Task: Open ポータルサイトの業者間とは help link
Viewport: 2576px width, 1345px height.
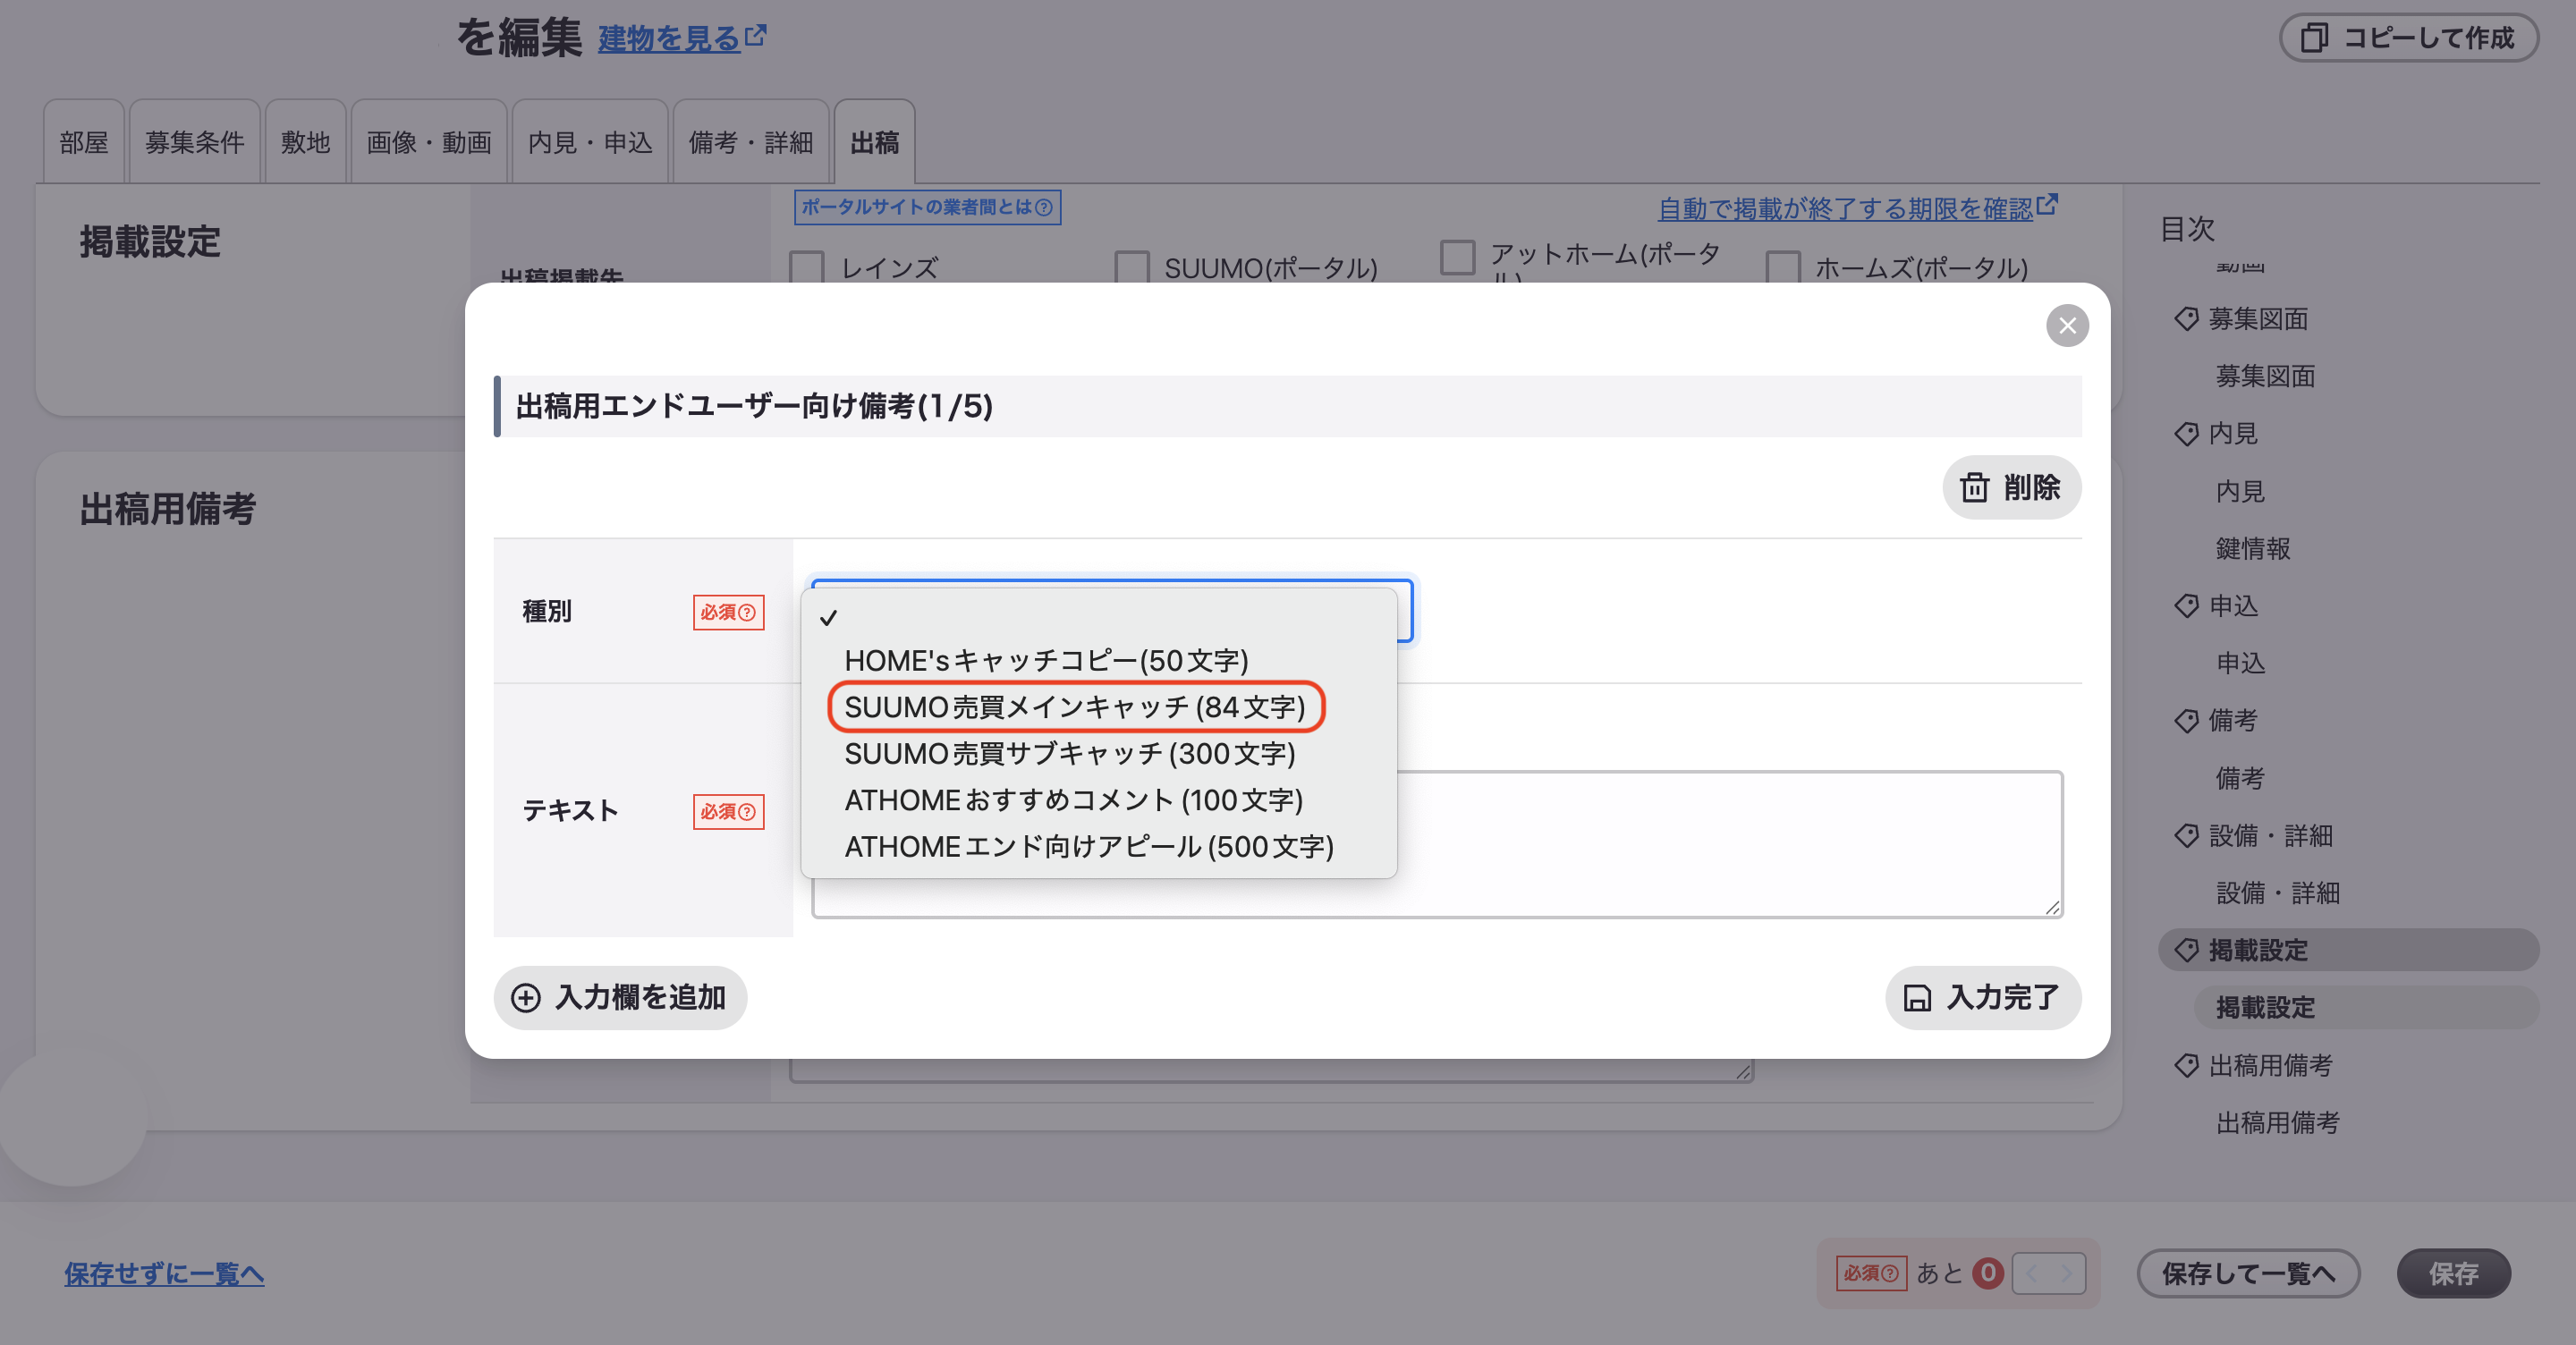Action: point(927,207)
